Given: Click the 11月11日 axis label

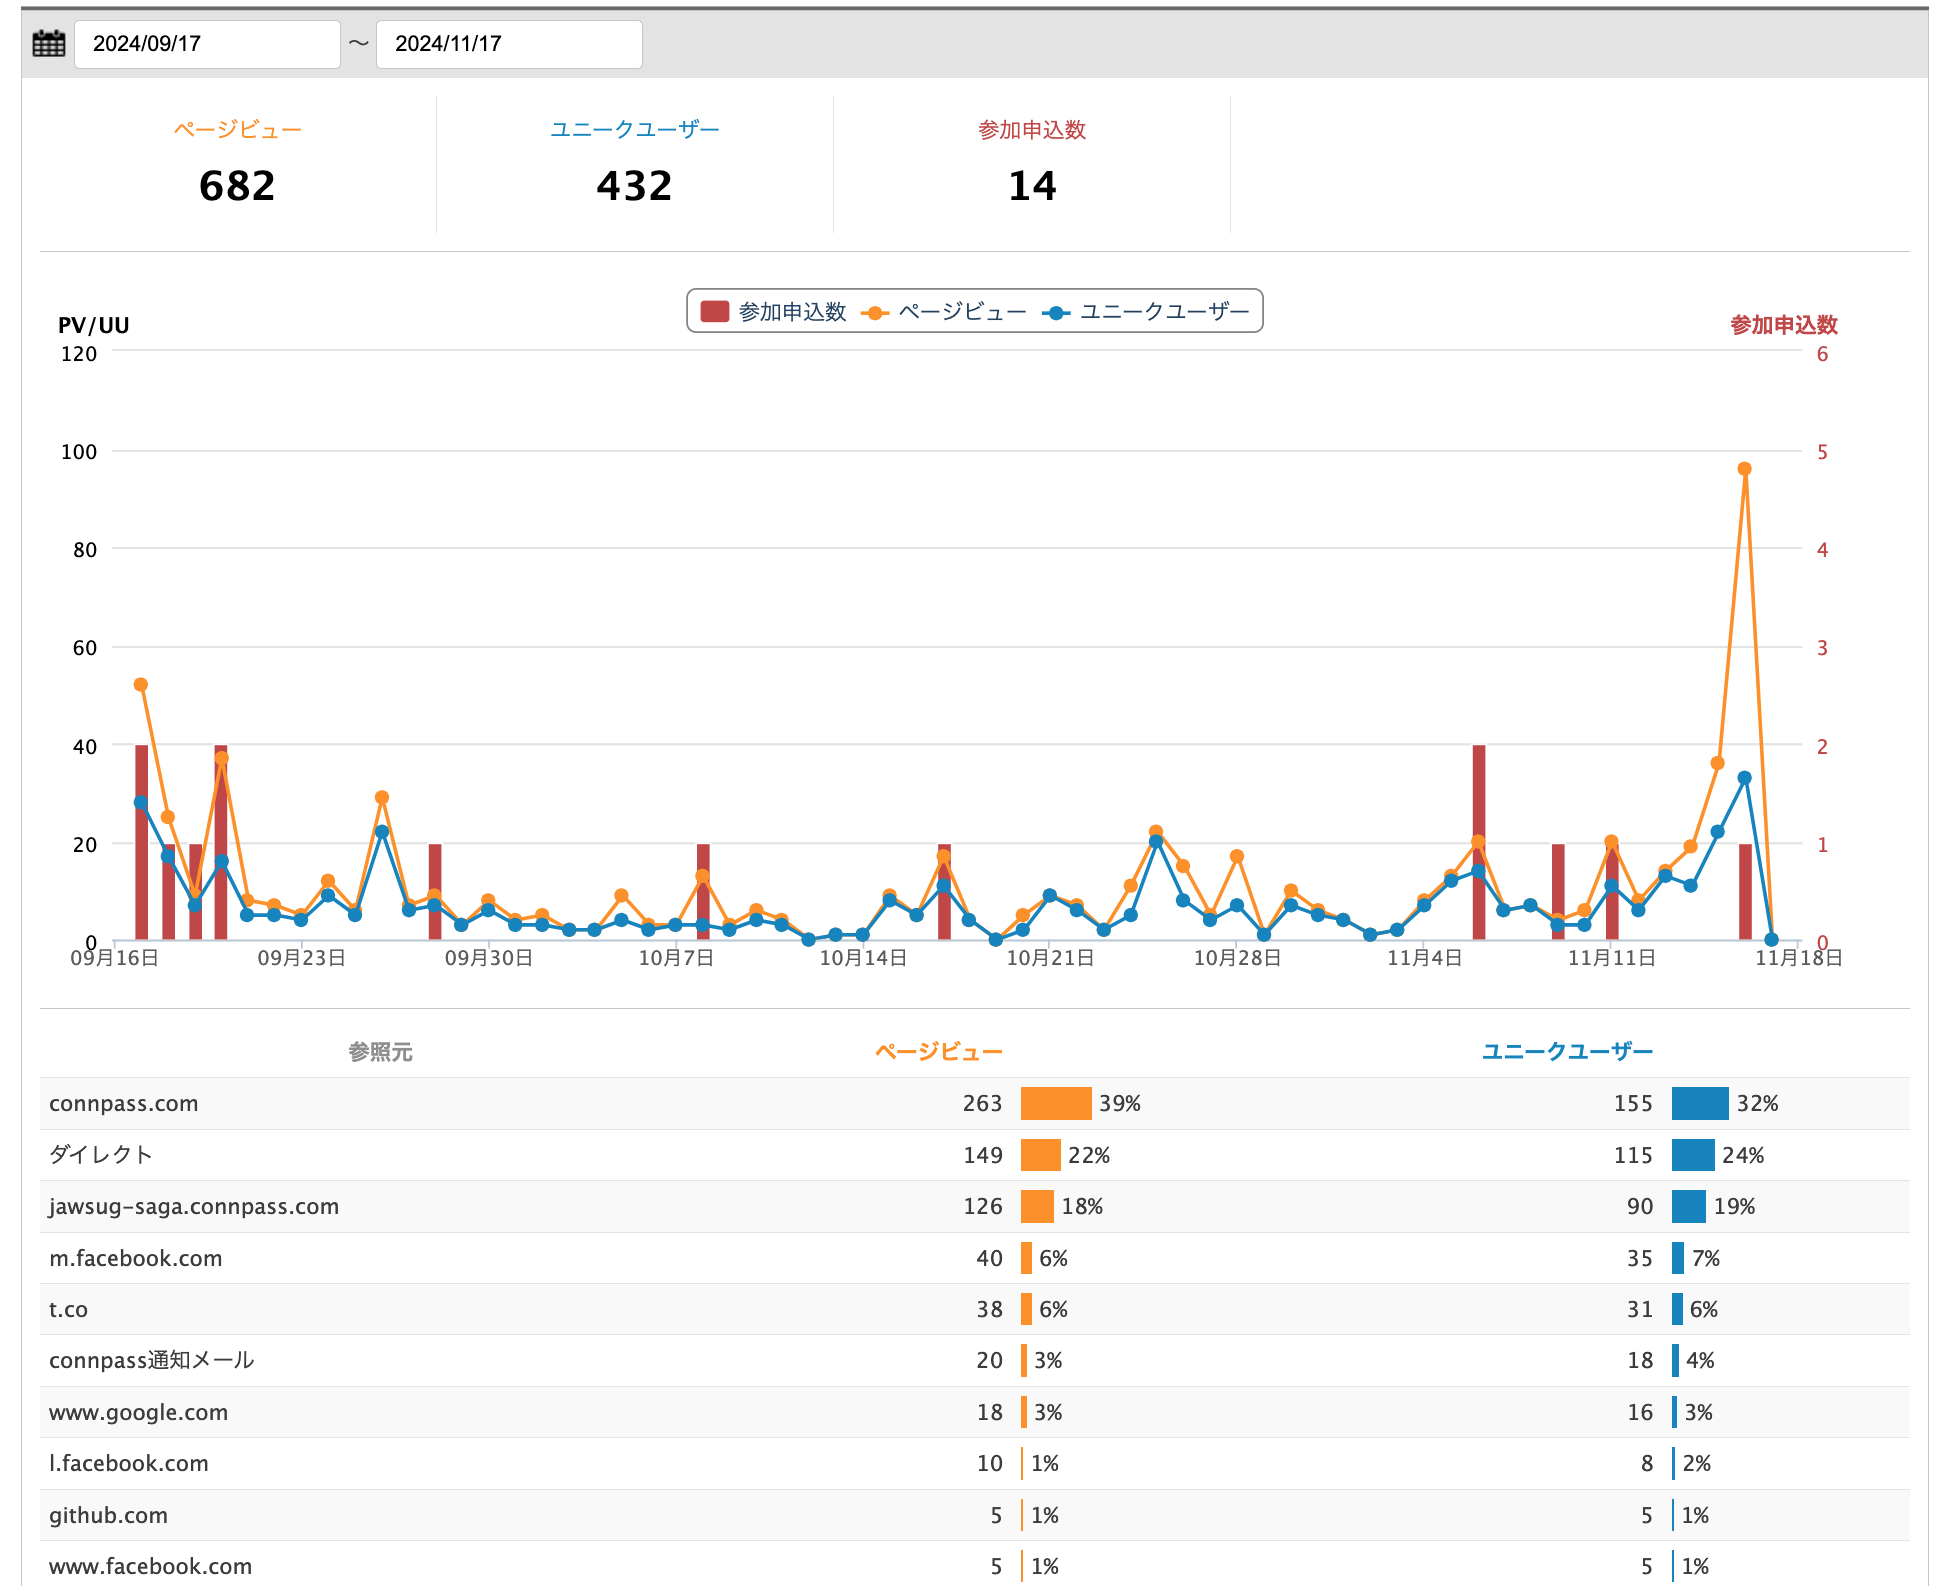Looking at the screenshot, I should (x=1611, y=958).
